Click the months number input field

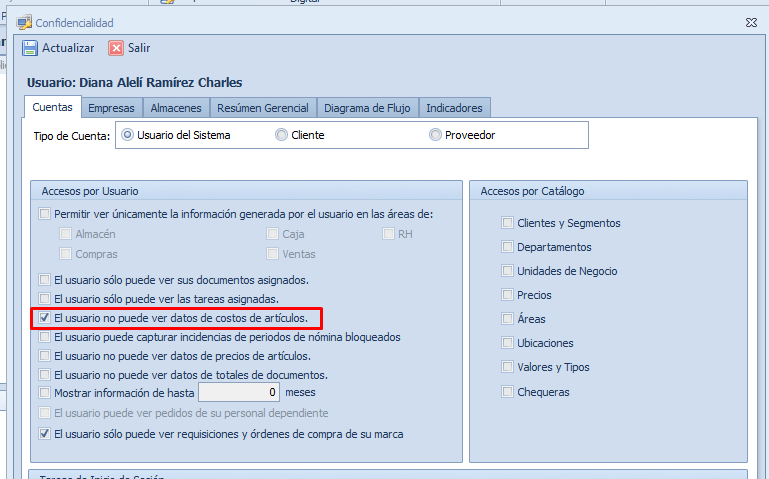pyautogui.click(x=238, y=393)
